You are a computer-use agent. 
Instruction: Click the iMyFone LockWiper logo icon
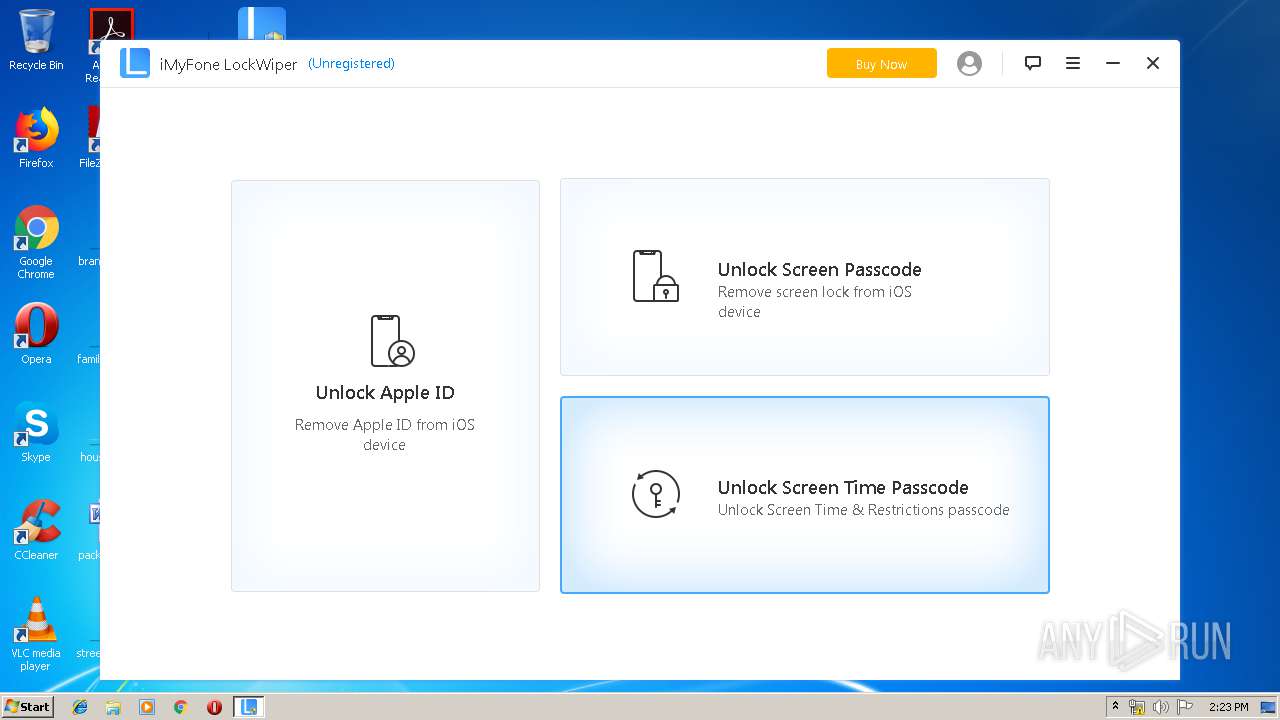tap(135, 63)
